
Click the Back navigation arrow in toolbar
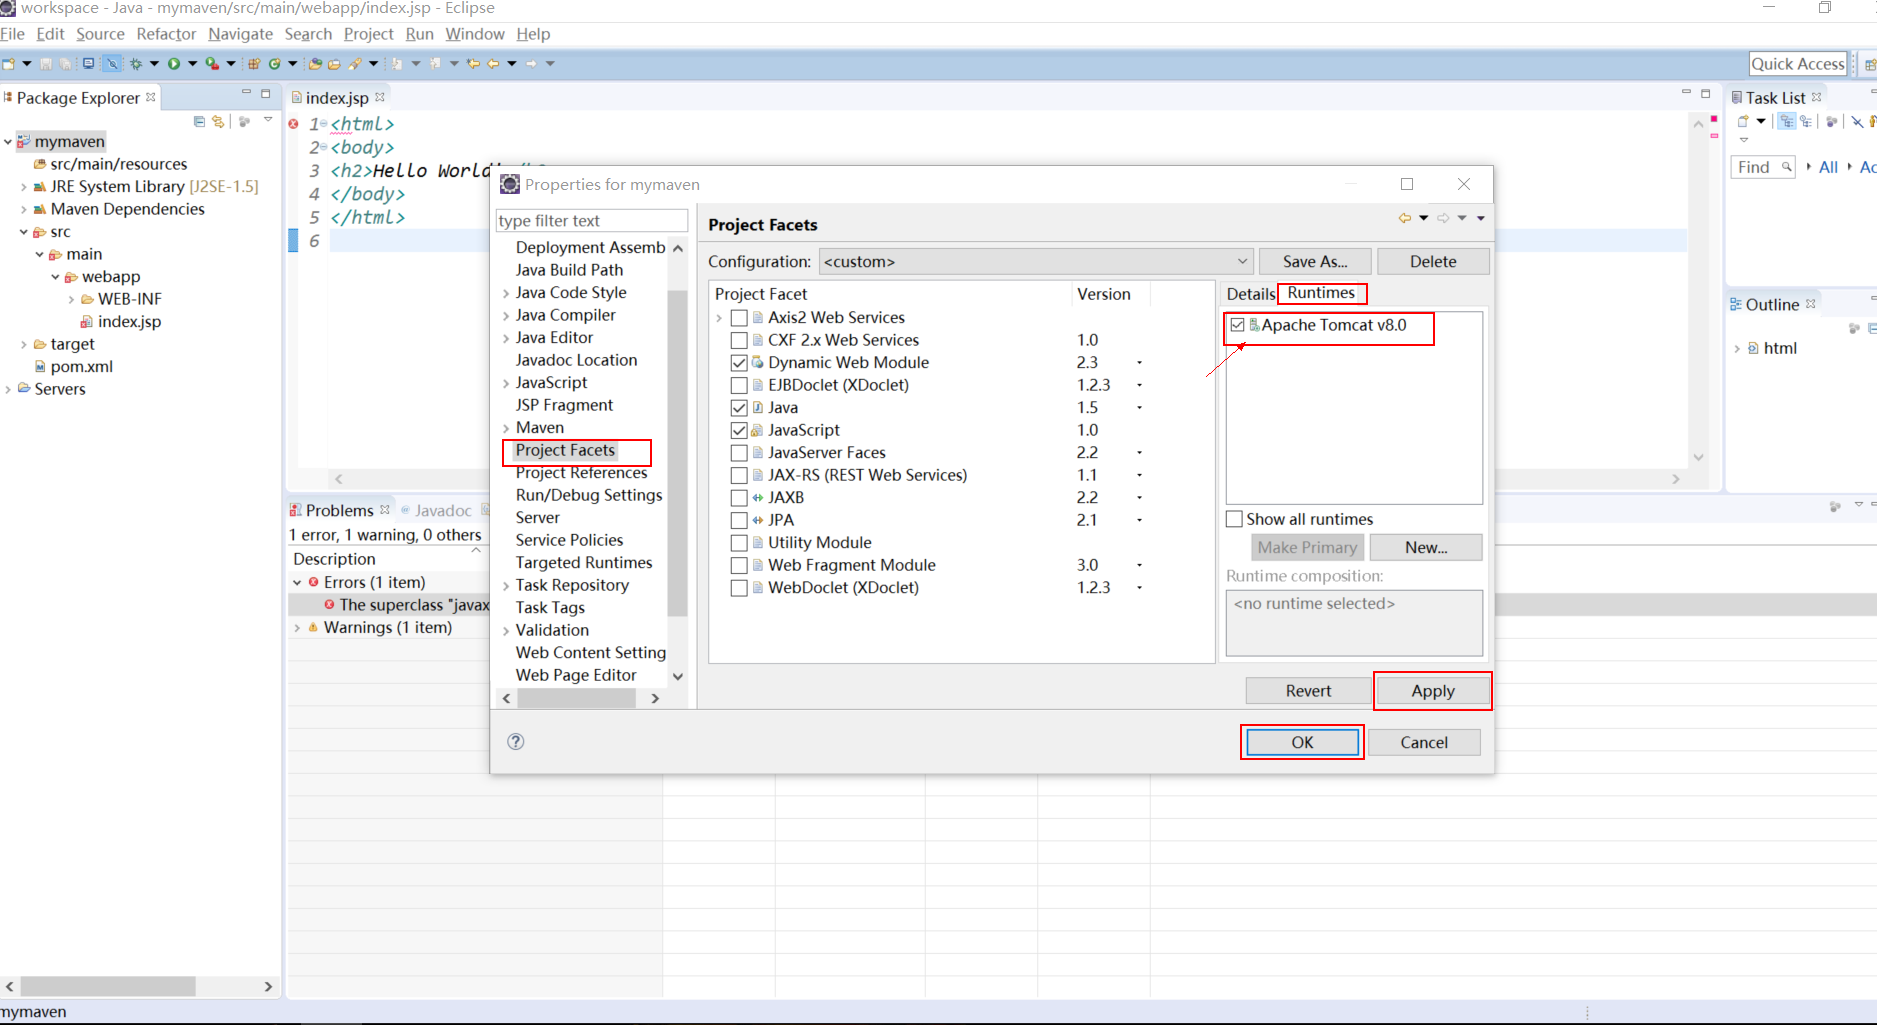pos(493,64)
